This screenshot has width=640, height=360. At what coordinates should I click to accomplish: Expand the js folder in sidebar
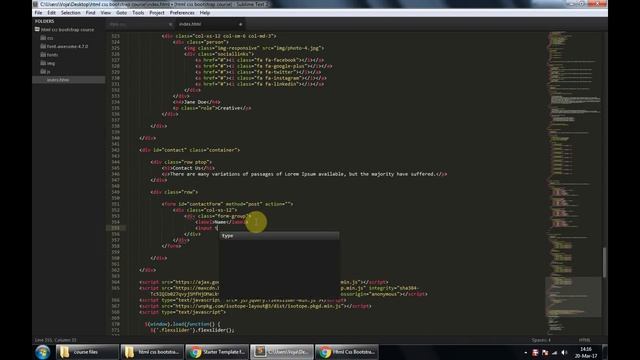(43, 71)
